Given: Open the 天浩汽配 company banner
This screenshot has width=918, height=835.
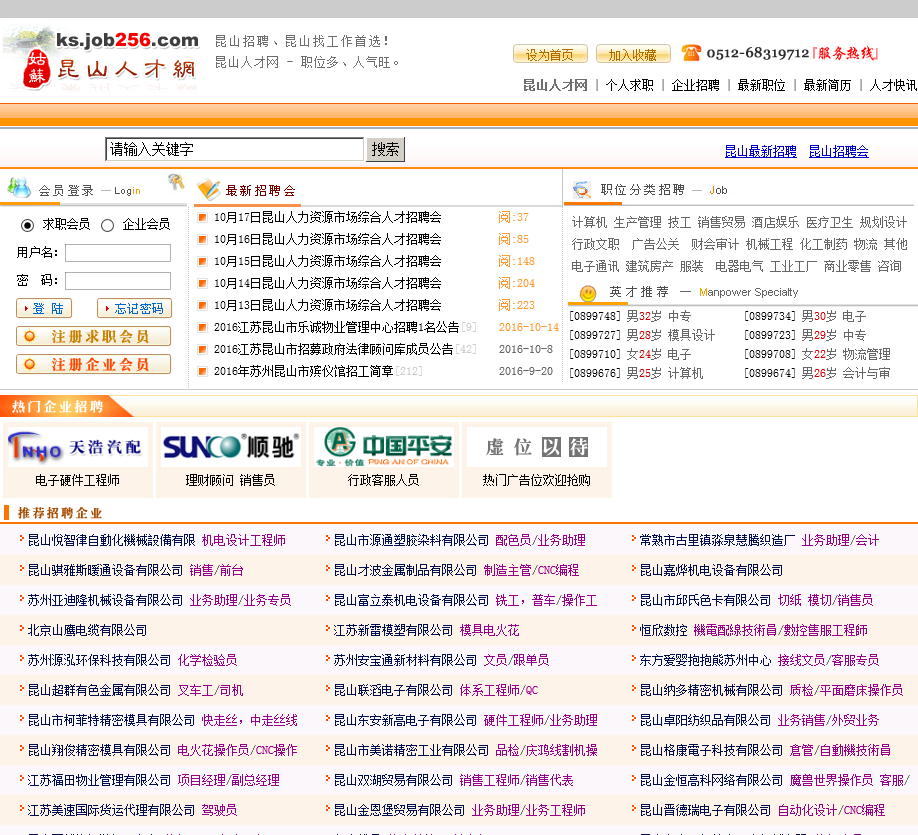Looking at the screenshot, I should 77,447.
